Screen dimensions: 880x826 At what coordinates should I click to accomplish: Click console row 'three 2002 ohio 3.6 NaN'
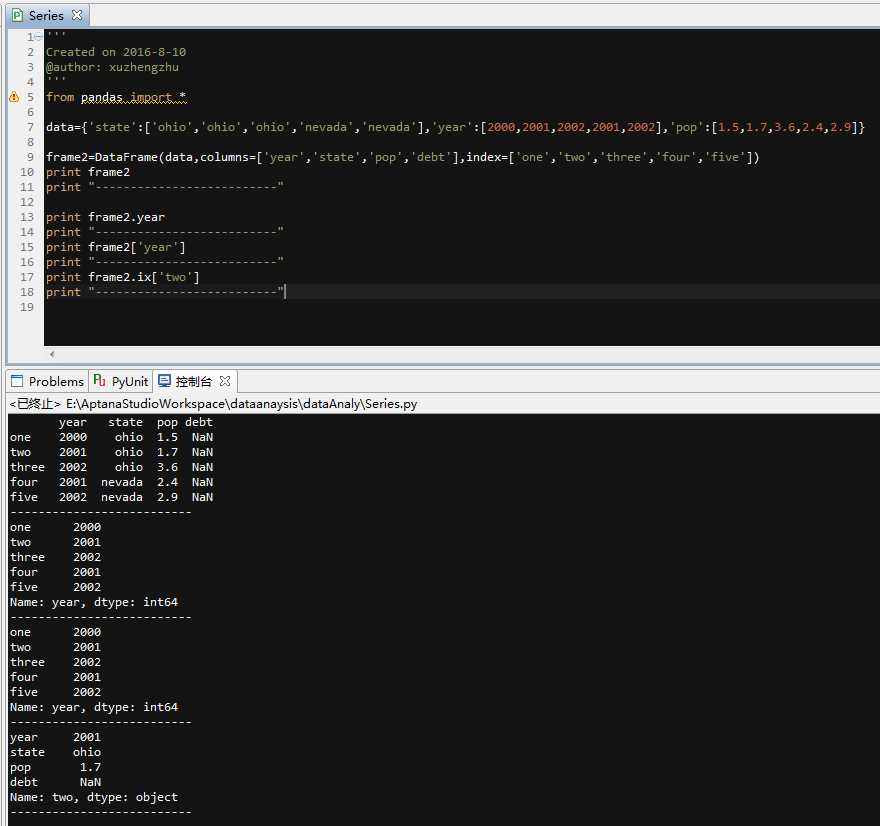tap(111, 467)
